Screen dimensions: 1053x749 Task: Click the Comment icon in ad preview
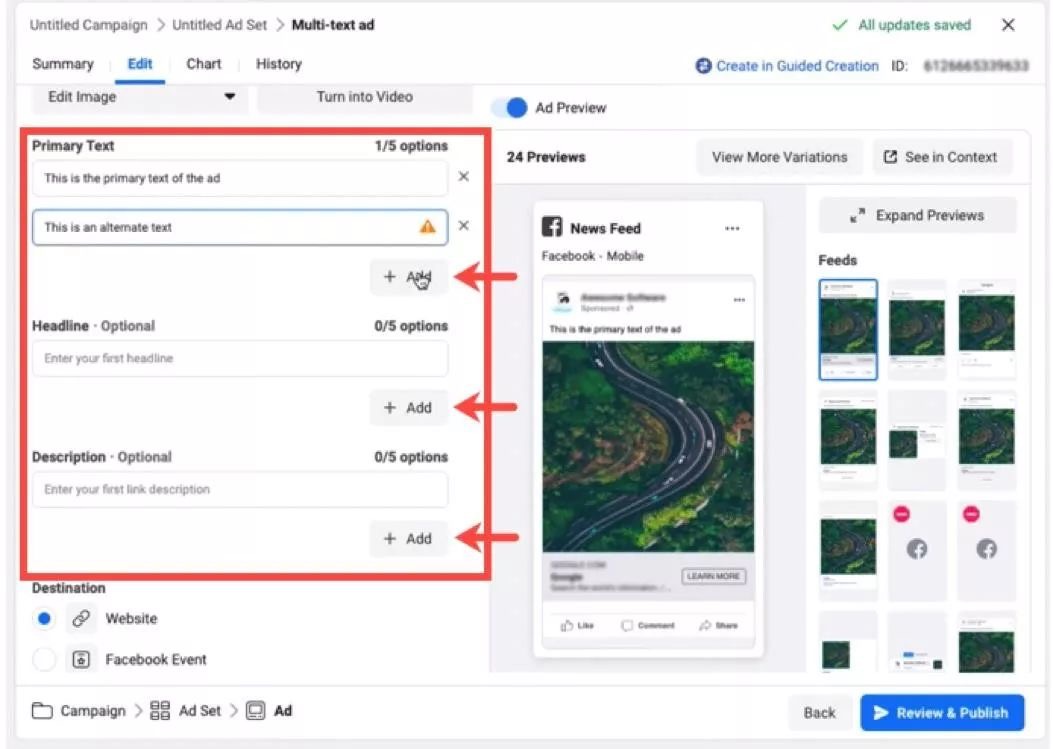click(x=627, y=625)
